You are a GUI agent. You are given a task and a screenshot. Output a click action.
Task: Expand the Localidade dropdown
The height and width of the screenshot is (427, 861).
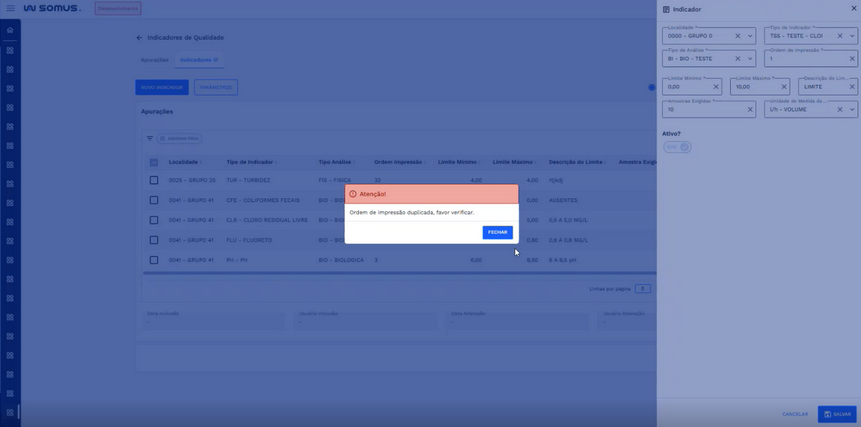click(750, 36)
